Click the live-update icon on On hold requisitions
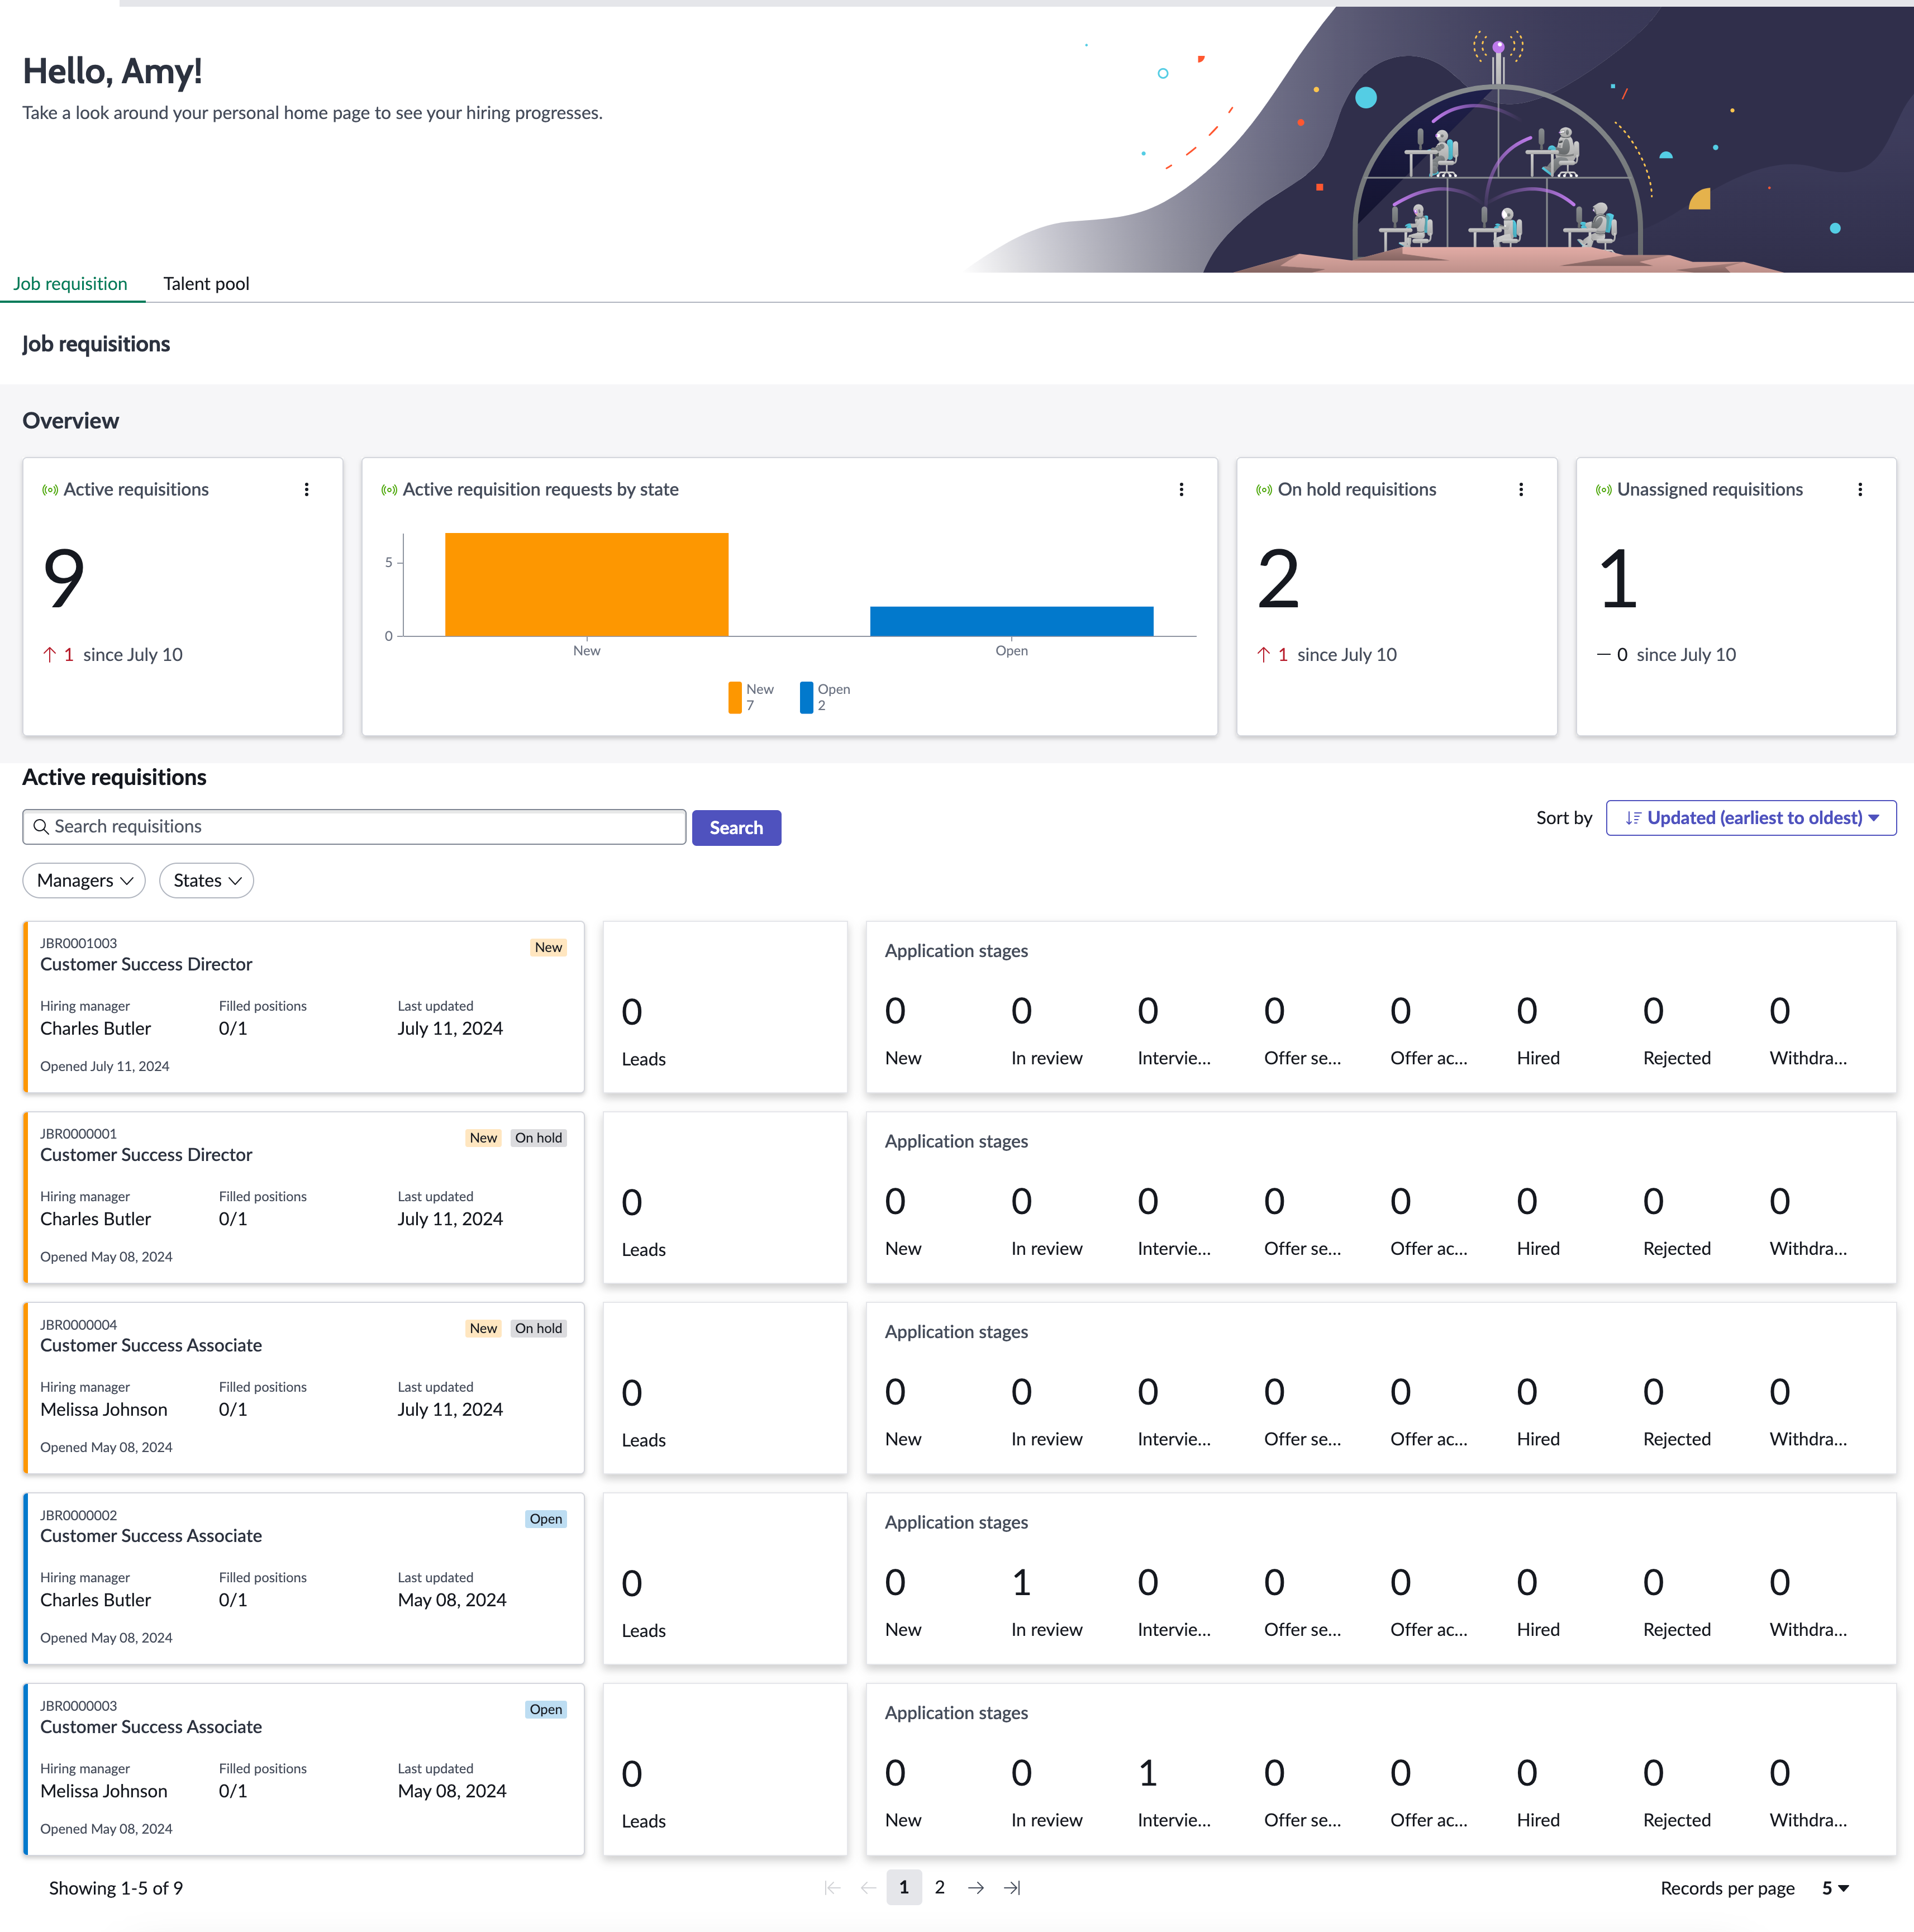Viewport: 1914px width, 1932px height. [1264, 490]
